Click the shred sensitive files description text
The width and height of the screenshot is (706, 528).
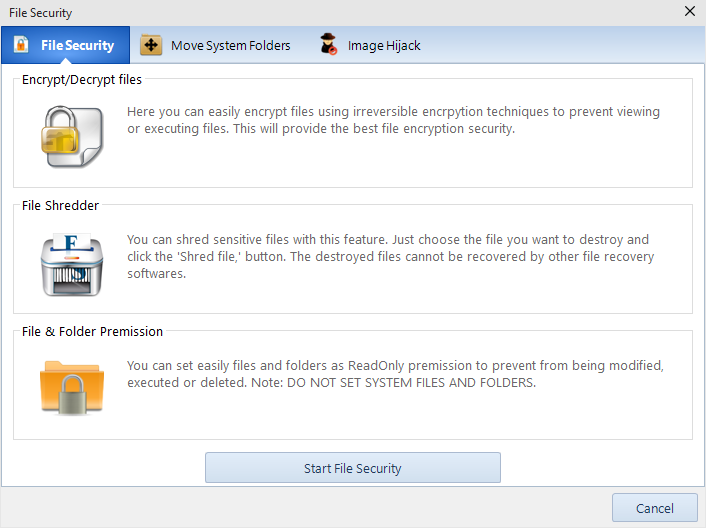tap(390, 256)
